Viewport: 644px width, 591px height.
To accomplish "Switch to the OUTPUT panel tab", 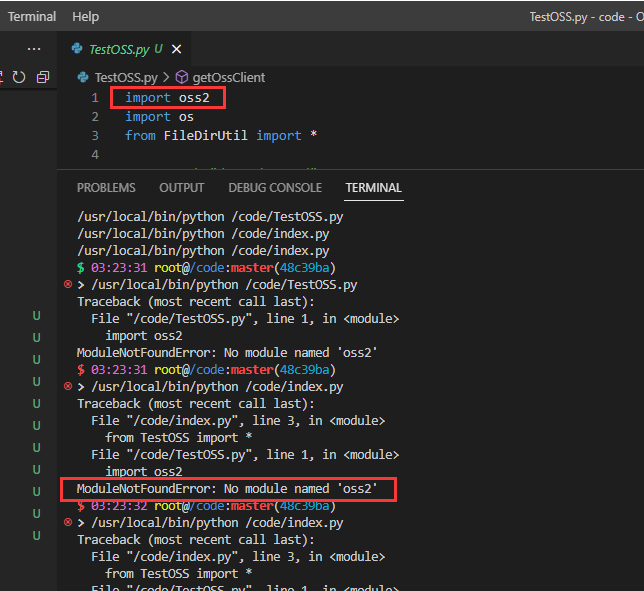I will (182, 188).
